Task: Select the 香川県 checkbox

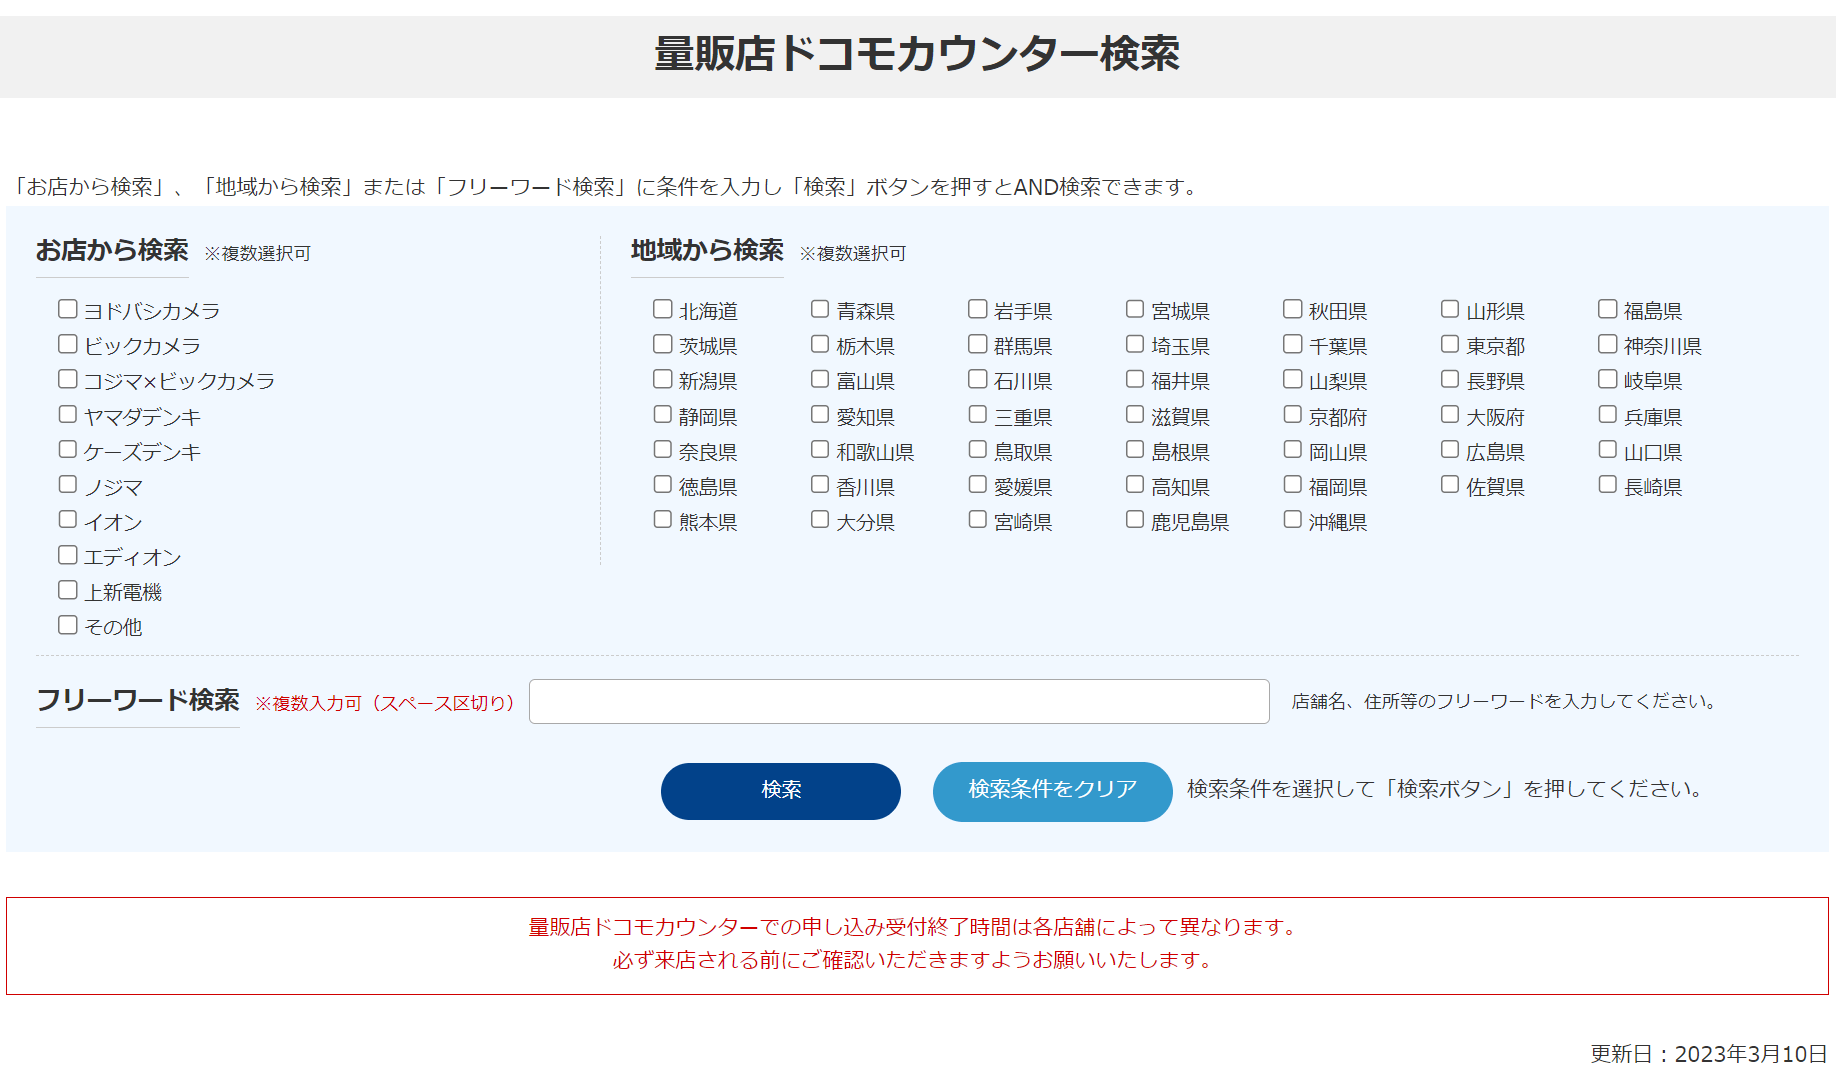Action: 820,484
